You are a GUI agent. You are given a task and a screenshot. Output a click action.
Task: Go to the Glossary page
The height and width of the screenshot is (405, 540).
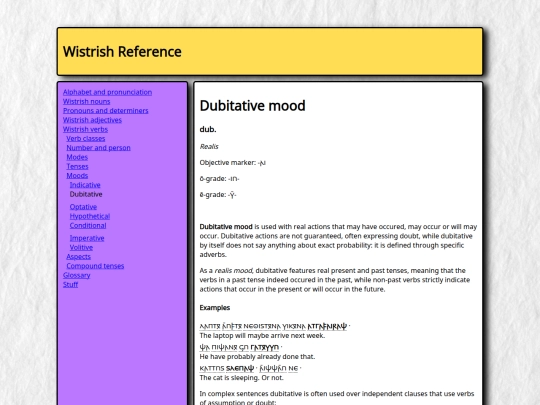tap(76, 275)
